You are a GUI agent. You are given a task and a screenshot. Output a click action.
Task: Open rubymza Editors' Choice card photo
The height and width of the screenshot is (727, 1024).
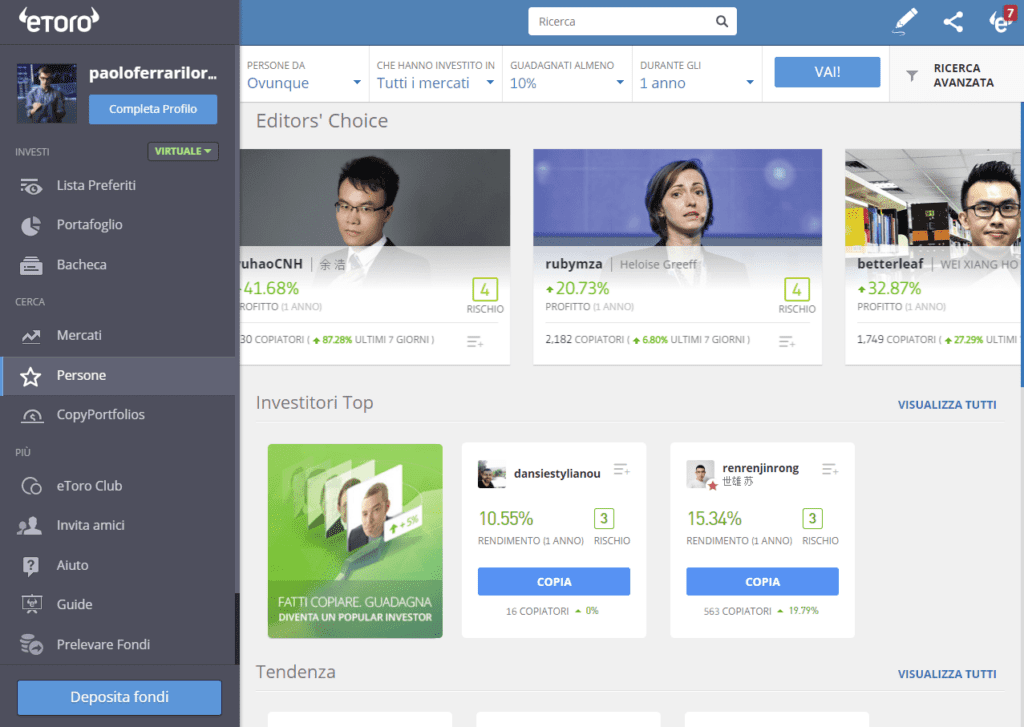(677, 198)
